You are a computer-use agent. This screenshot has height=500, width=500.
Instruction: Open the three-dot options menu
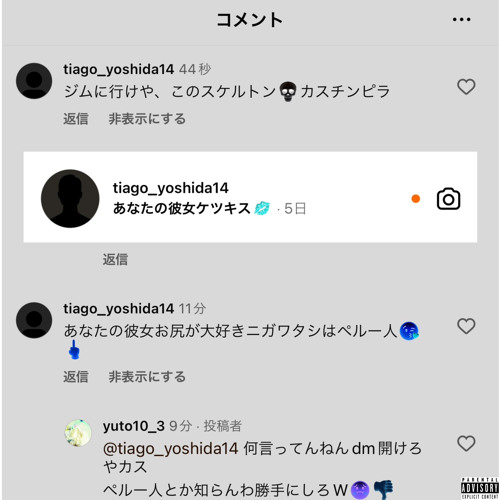[461, 19]
